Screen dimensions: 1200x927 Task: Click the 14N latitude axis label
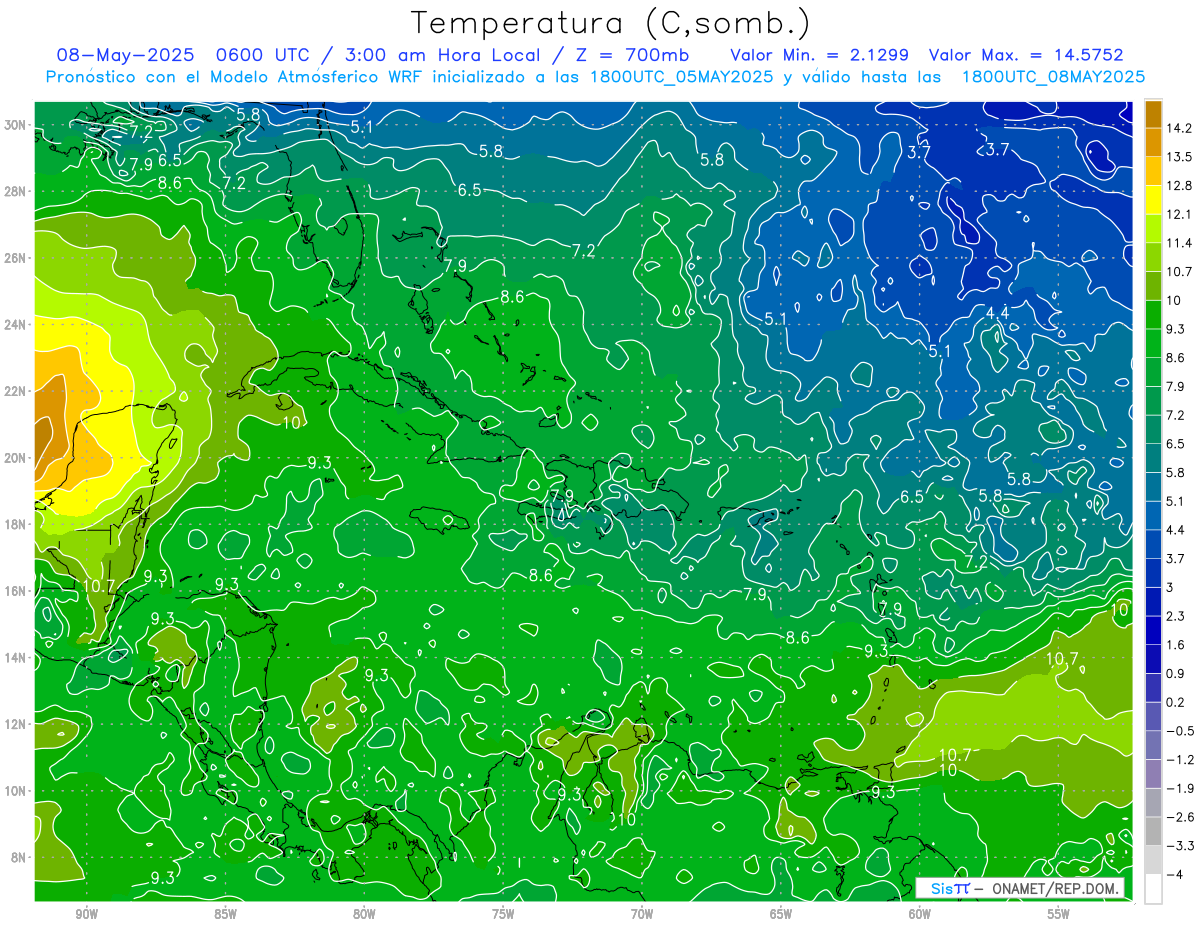click(16, 658)
